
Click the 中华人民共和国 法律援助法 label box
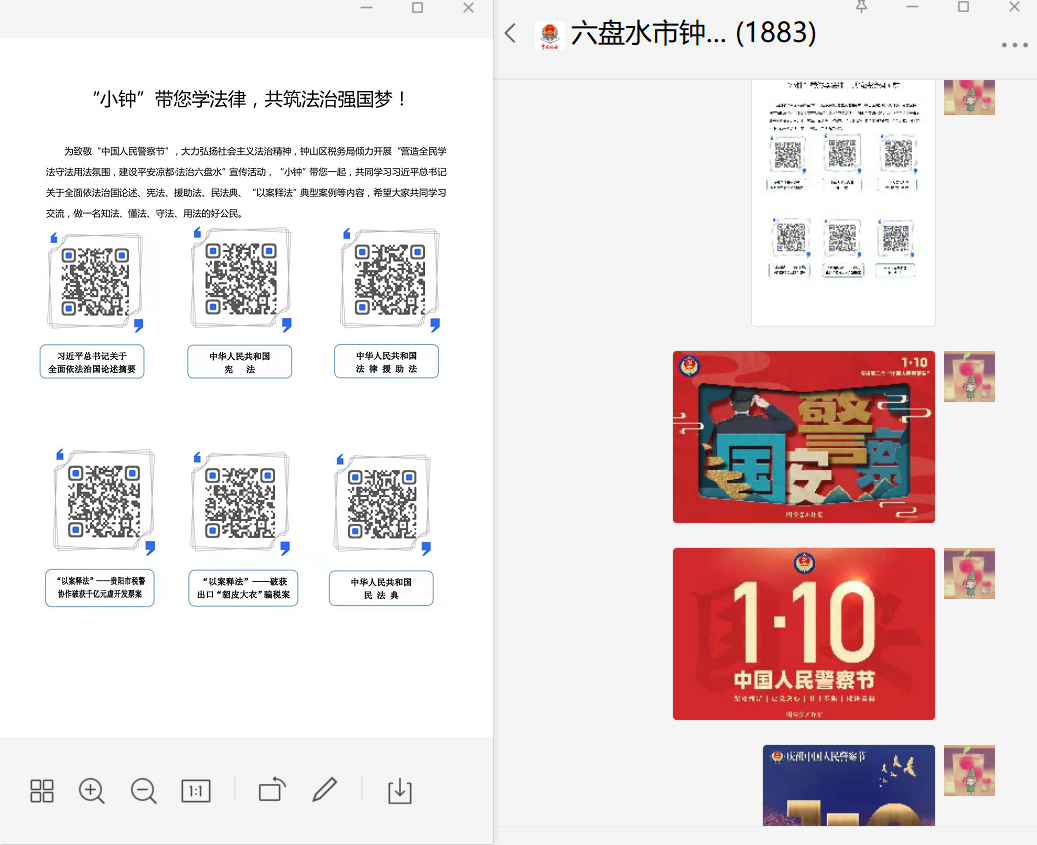[x=386, y=361]
